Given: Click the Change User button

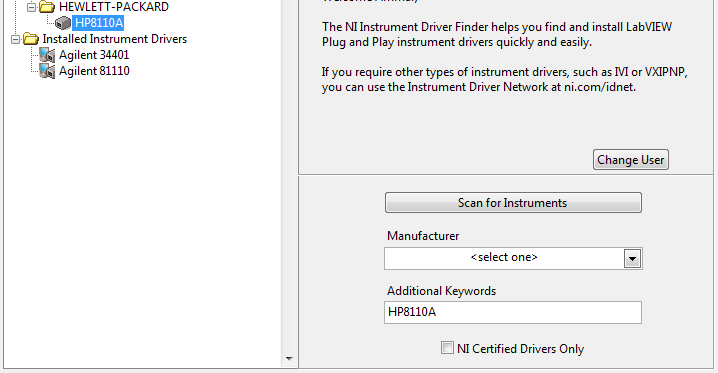Looking at the screenshot, I should [x=631, y=160].
